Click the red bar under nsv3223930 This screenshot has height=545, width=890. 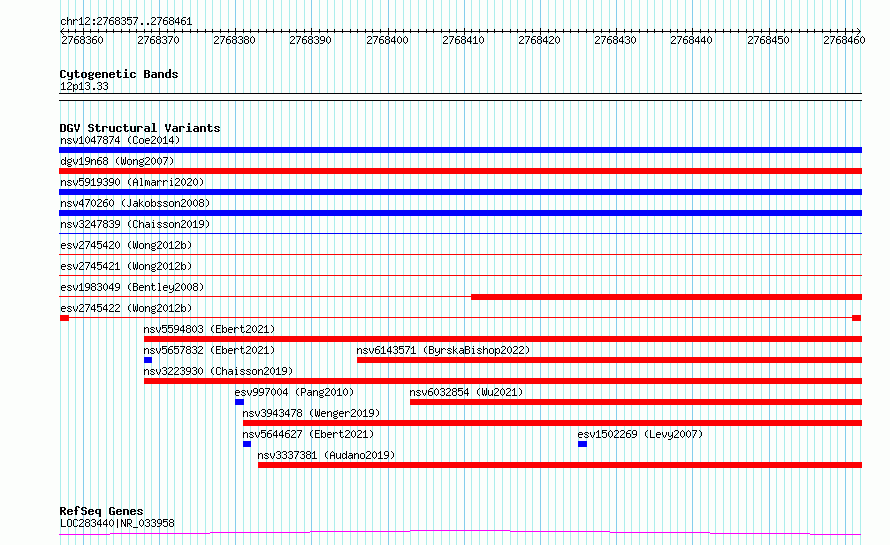(503, 381)
